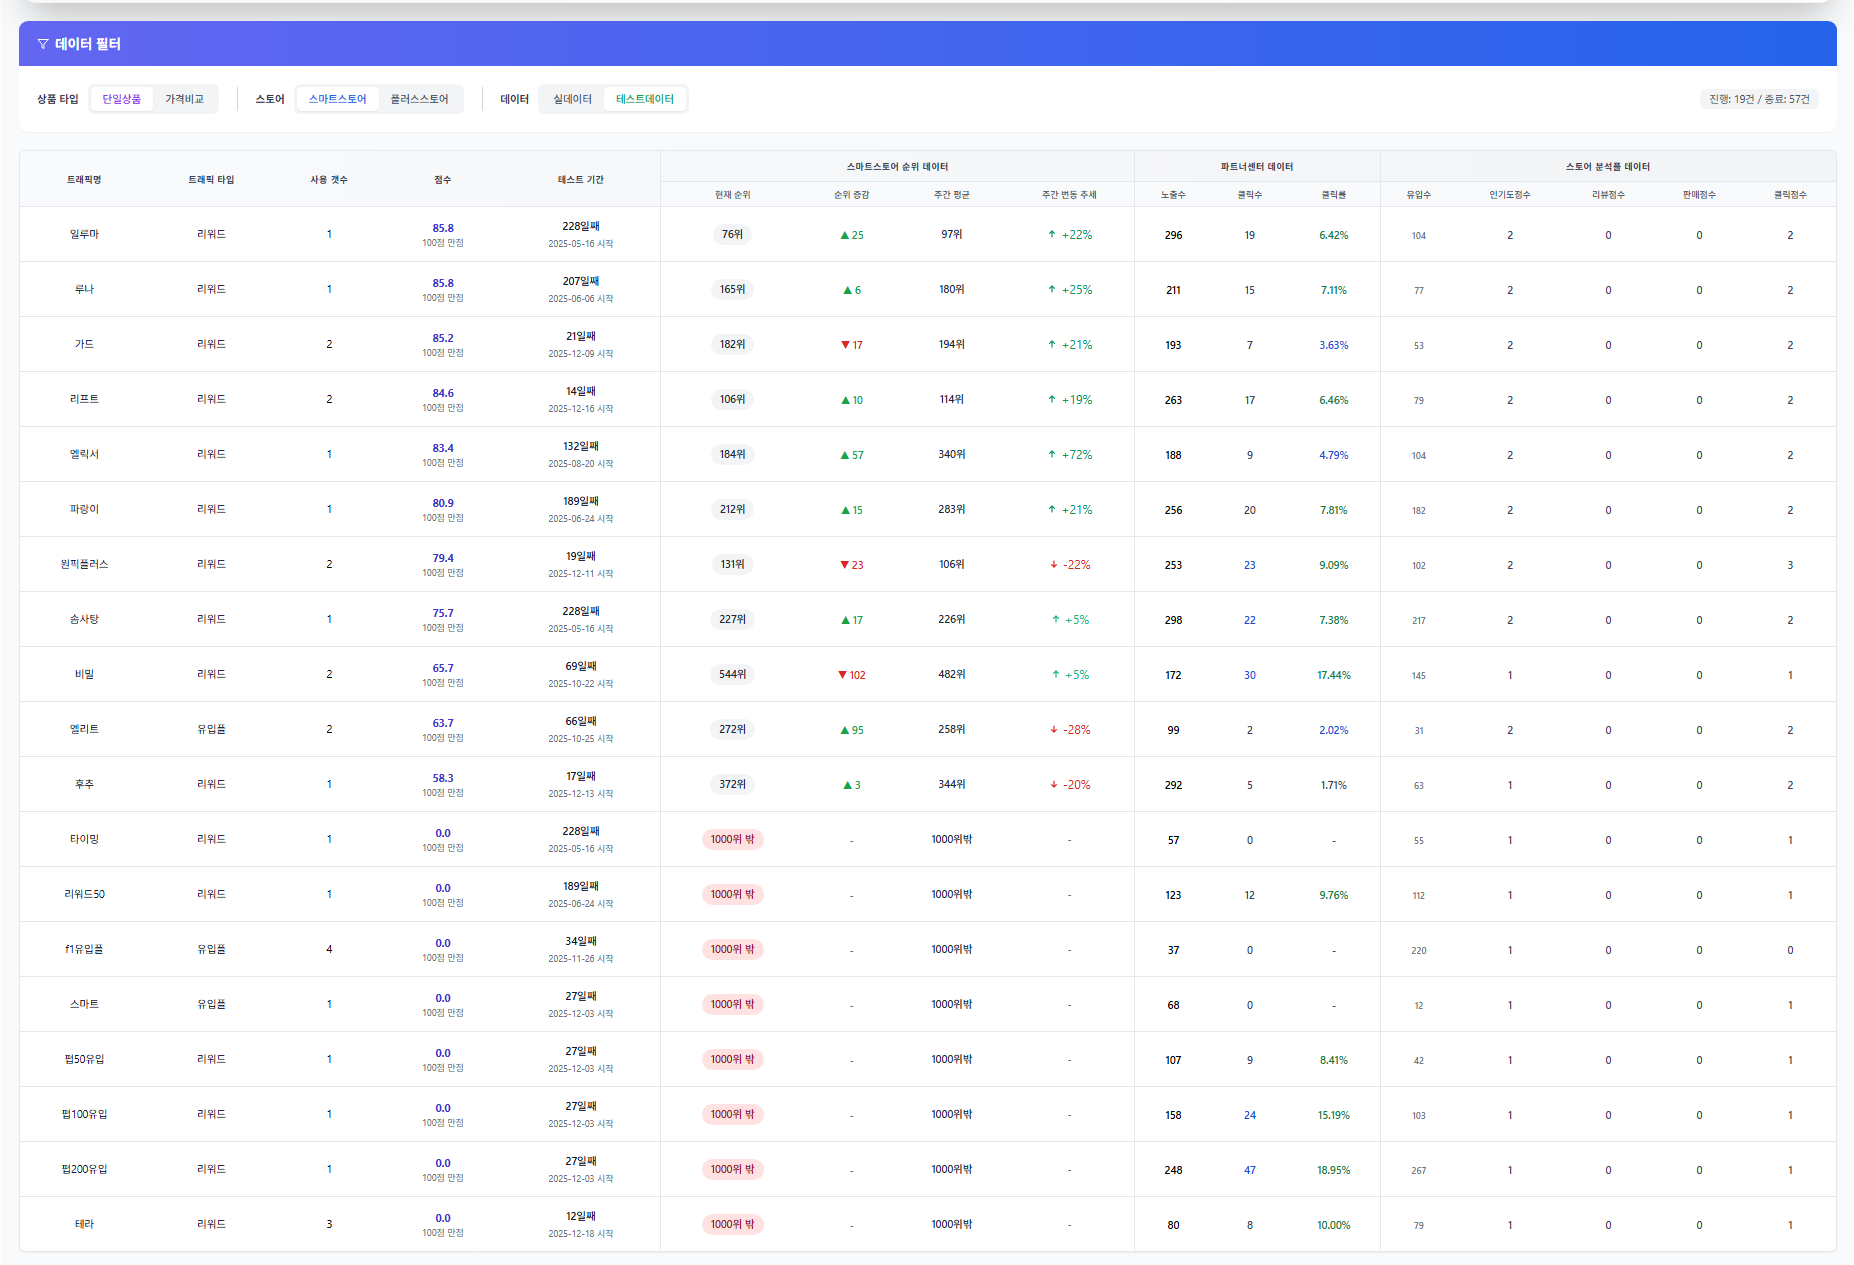Click the trend up arrow in 솜사탕 row

click(x=1056, y=620)
